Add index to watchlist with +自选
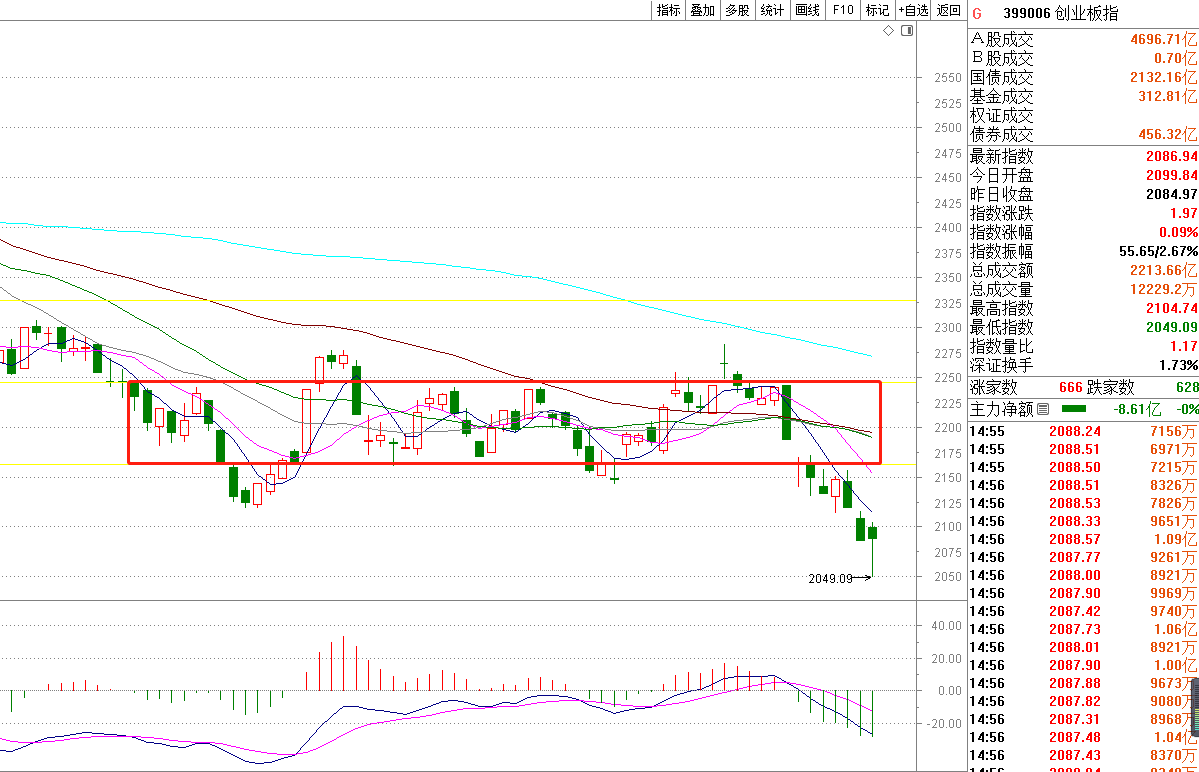The height and width of the screenshot is (772, 1199). pos(913,10)
